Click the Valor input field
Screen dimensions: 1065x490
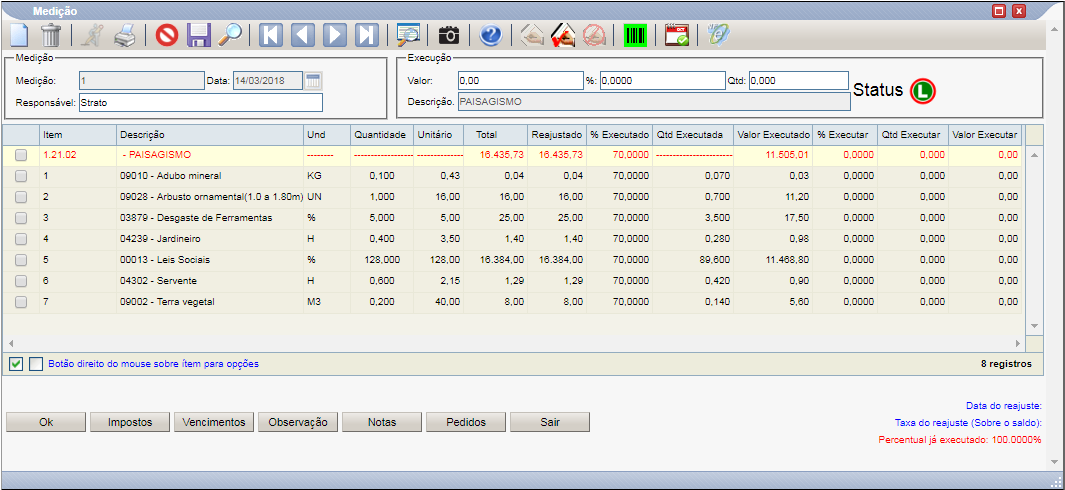click(x=521, y=80)
